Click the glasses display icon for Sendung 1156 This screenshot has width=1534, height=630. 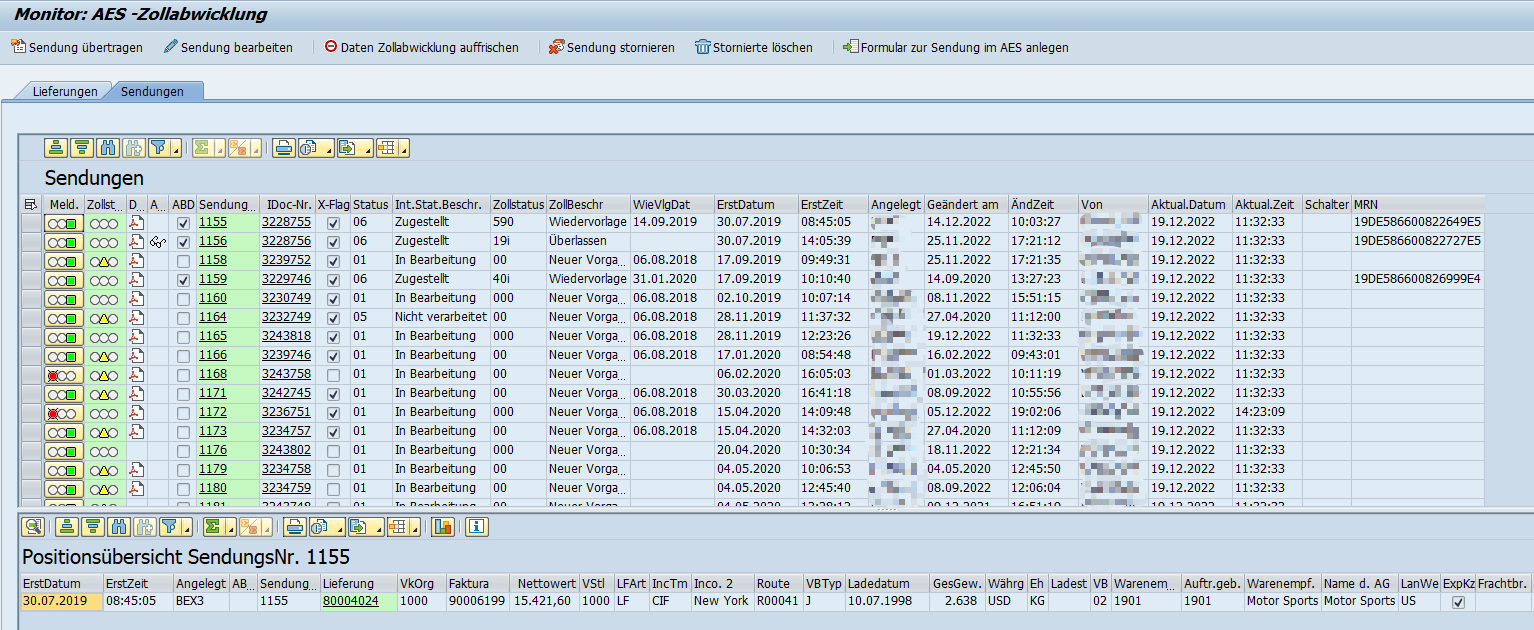tap(157, 242)
